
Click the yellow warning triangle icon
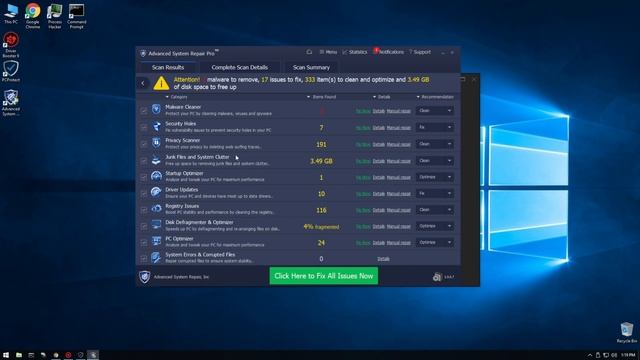pyautogui.click(x=161, y=83)
